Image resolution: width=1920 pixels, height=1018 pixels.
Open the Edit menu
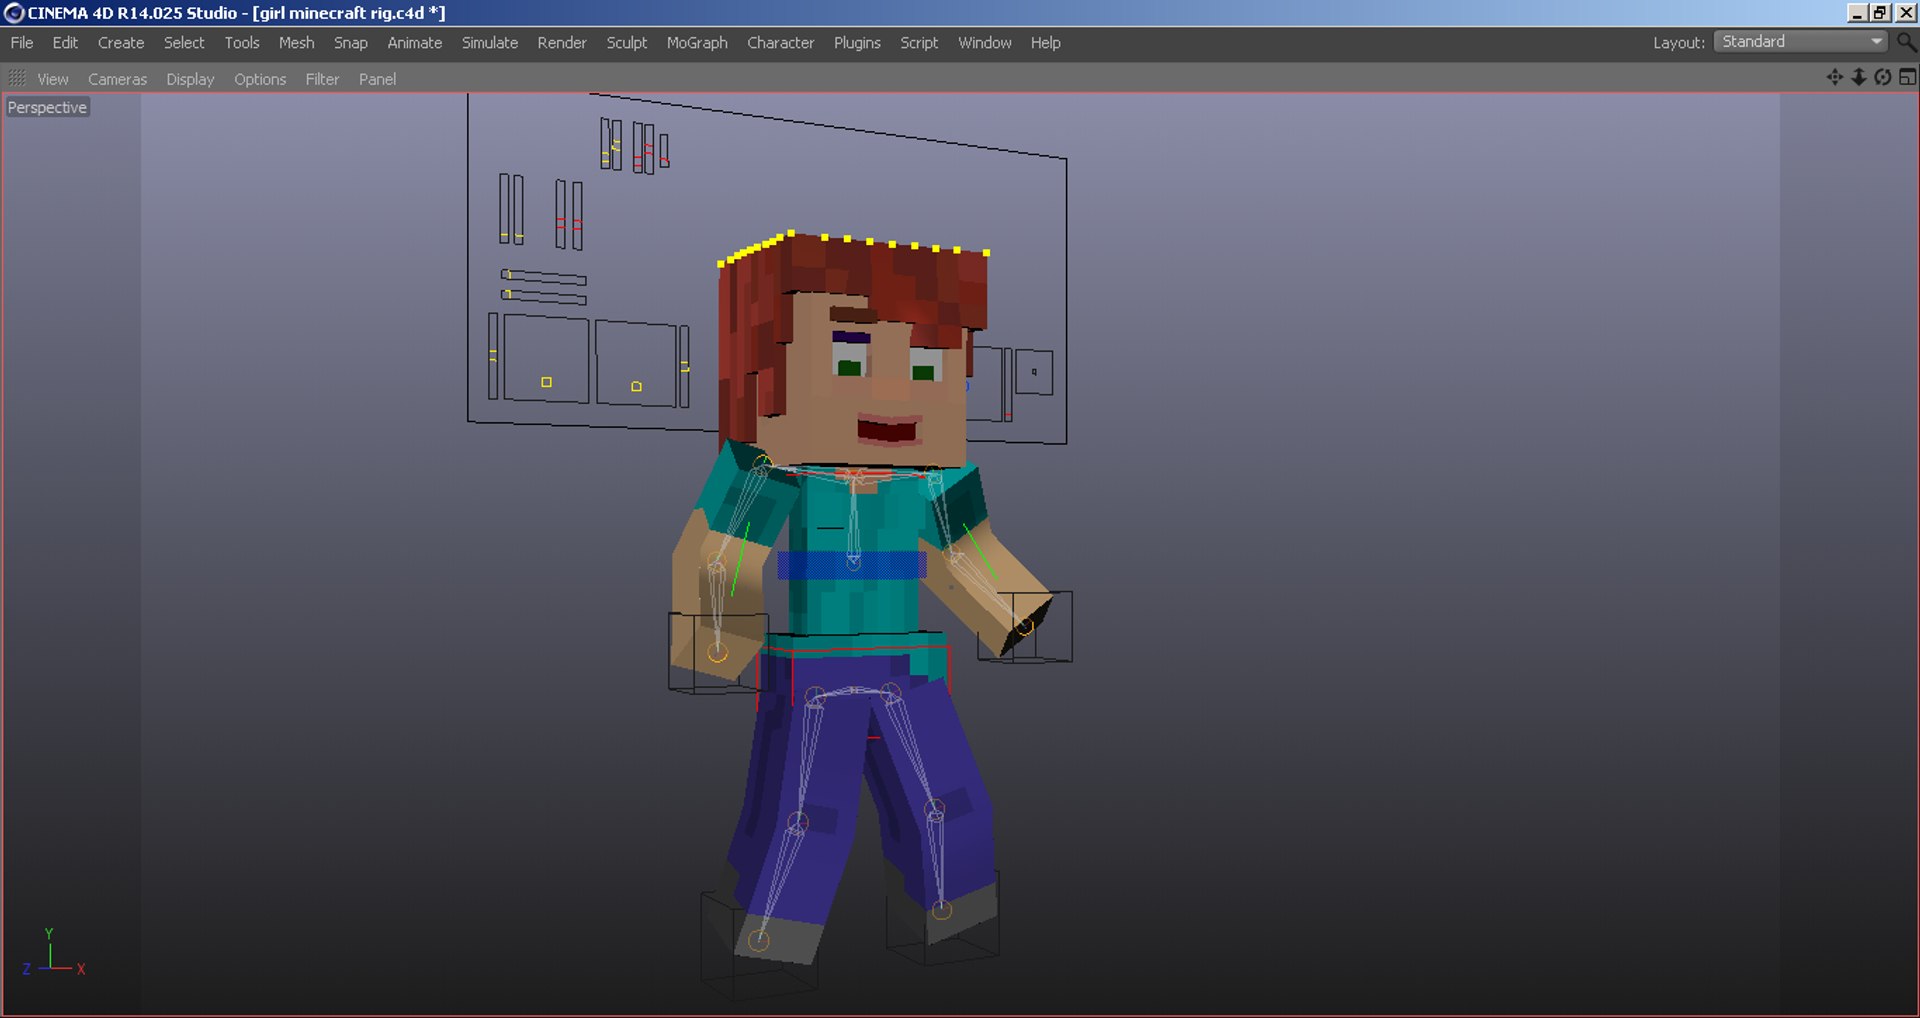pos(65,43)
